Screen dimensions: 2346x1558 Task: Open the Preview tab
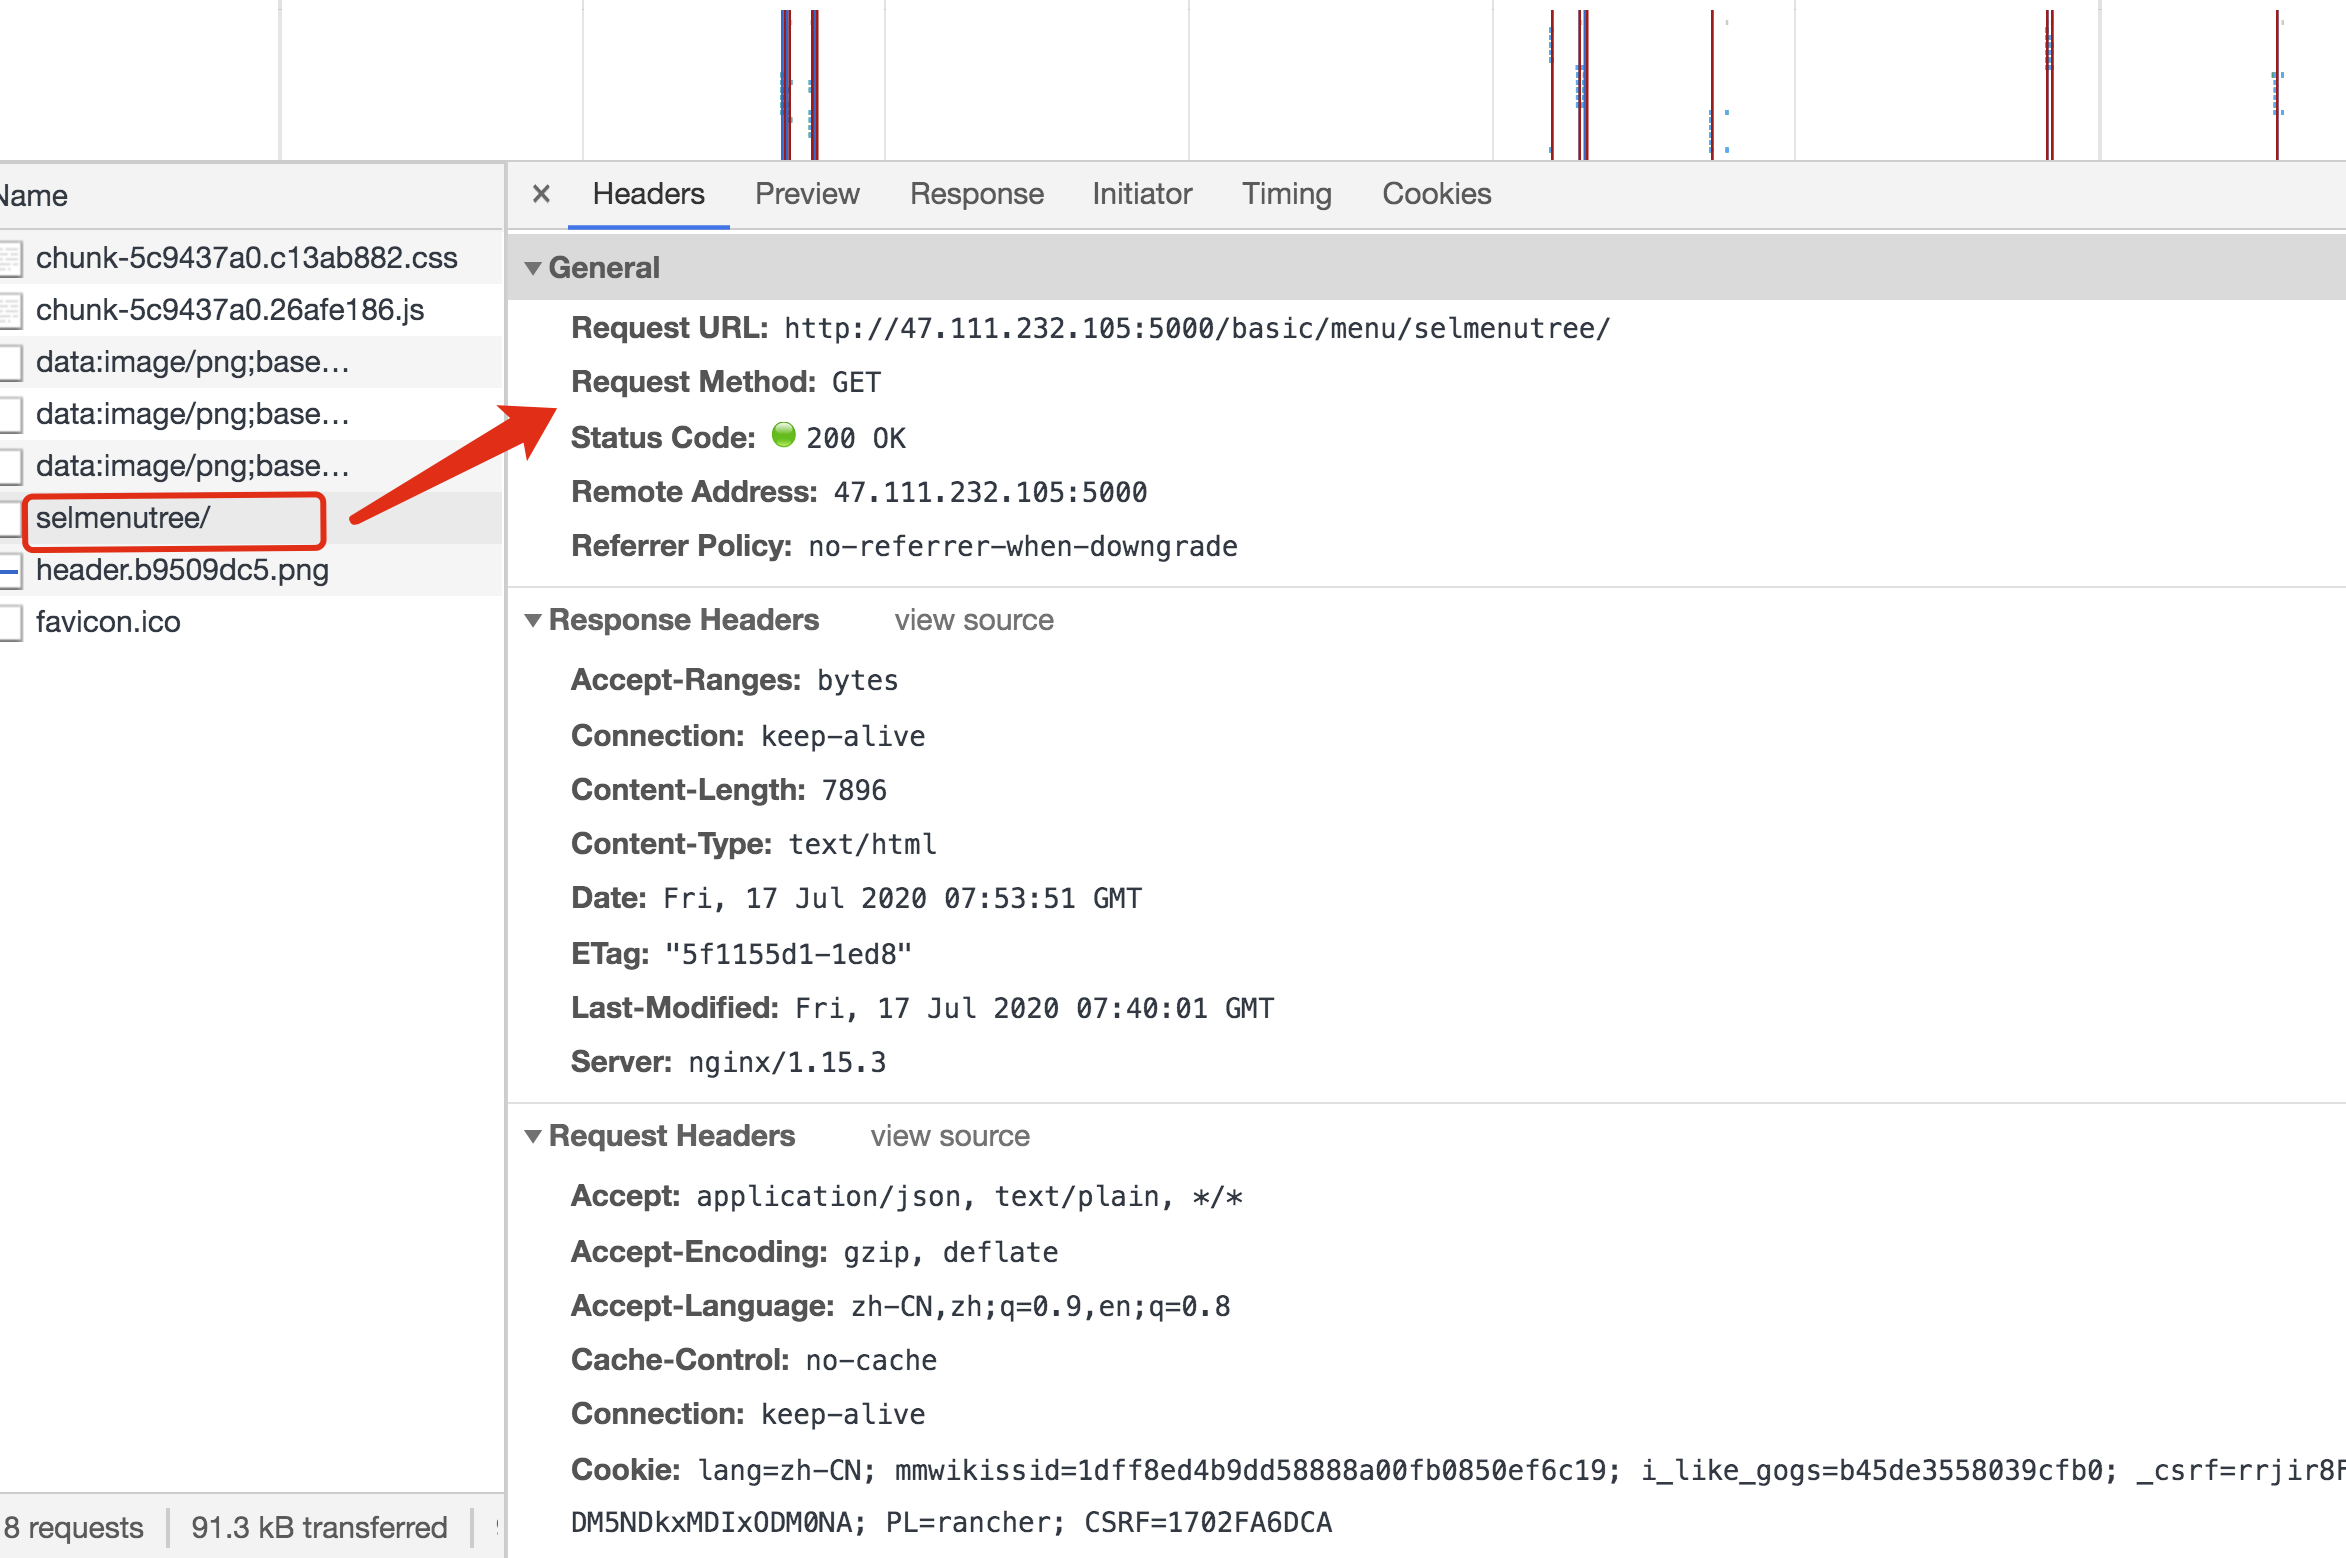(807, 194)
